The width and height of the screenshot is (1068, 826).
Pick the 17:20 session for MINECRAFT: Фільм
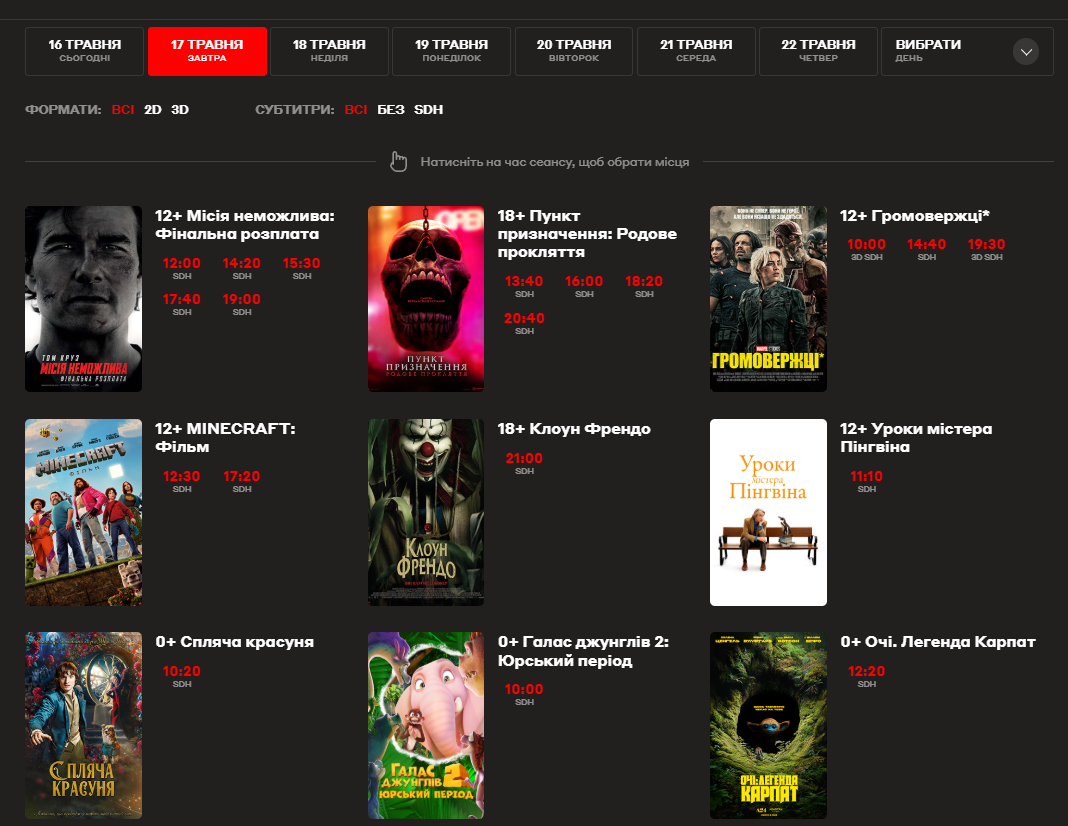coord(242,481)
